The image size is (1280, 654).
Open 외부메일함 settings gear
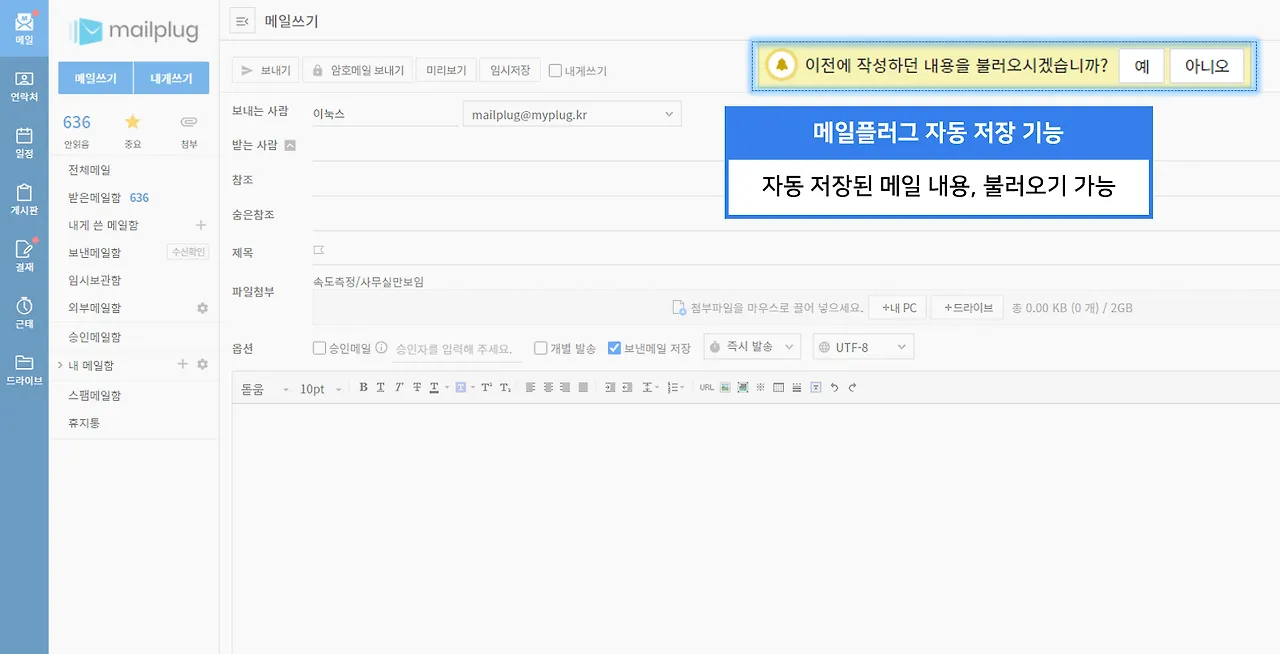click(x=202, y=308)
